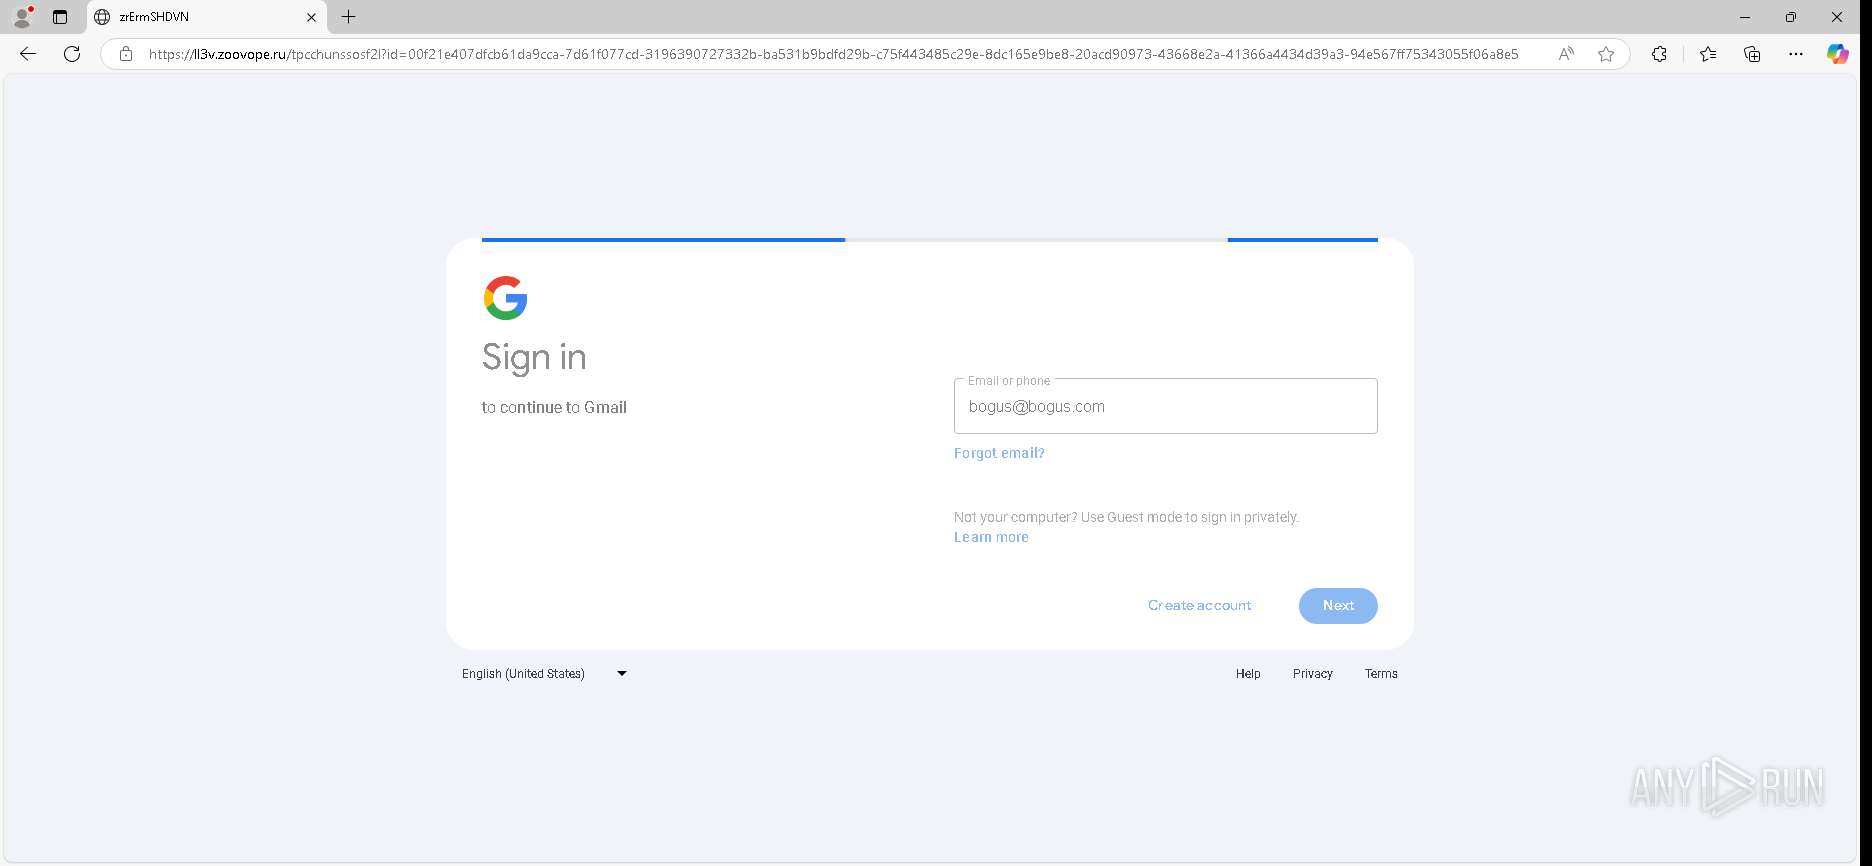Open the Collections icon

click(1752, 54)
